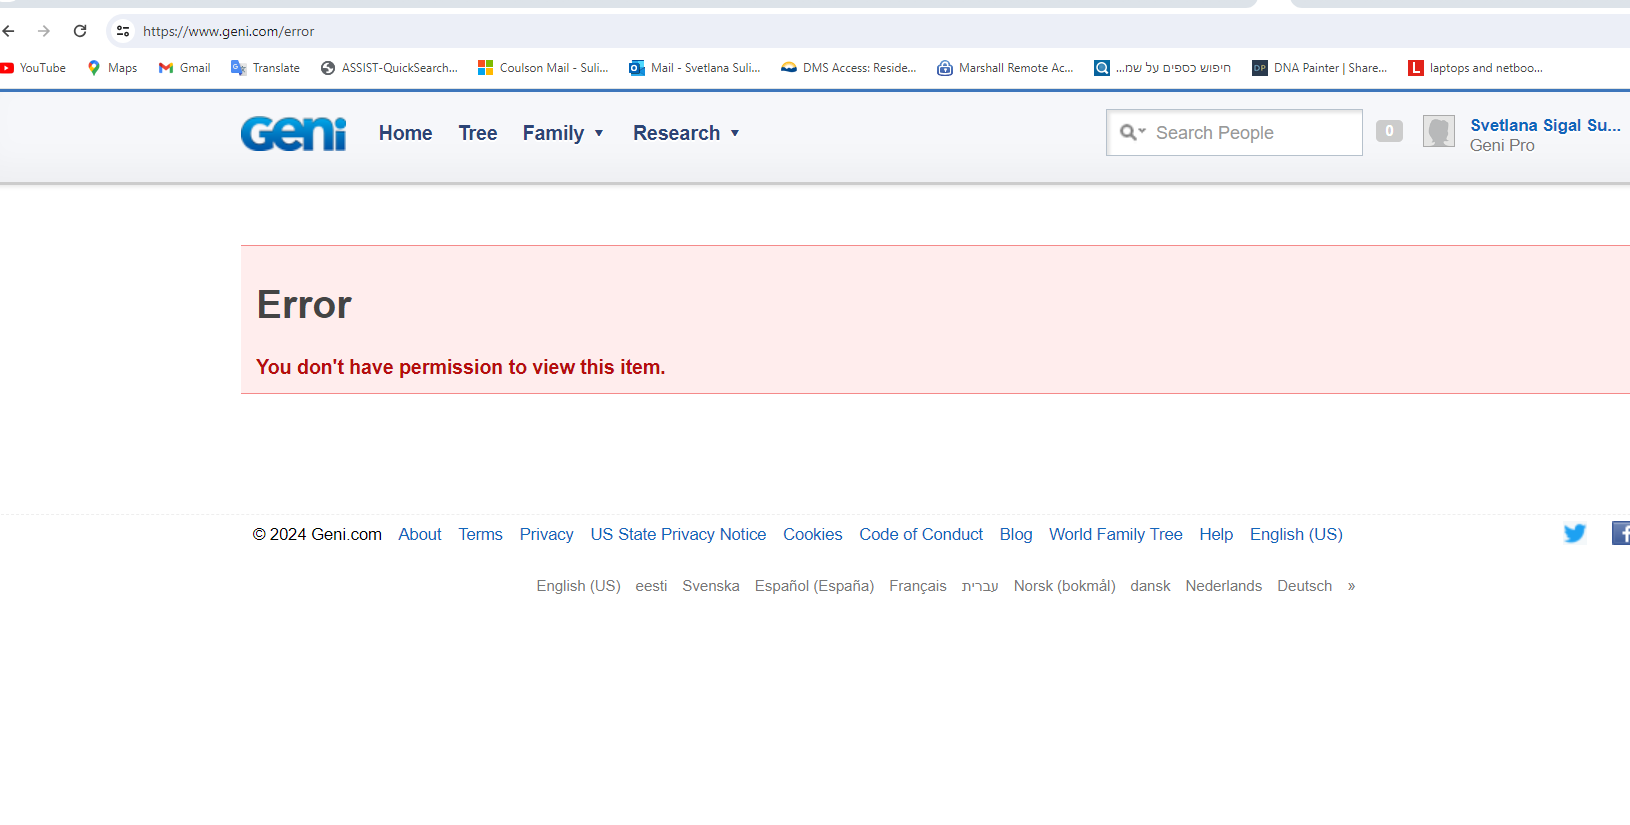
Task: Click the Geni logo
Action: coord(293,134)
